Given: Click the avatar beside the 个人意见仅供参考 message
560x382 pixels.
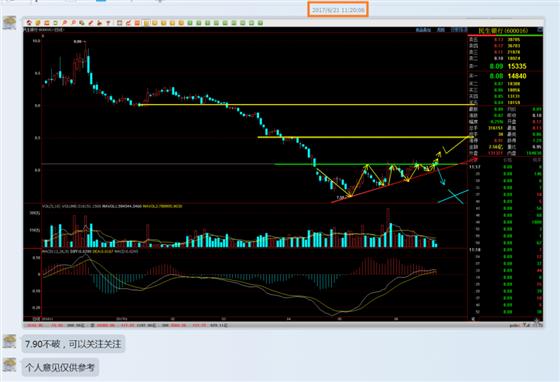Looking at the screenshot, I should click(10, 366).
